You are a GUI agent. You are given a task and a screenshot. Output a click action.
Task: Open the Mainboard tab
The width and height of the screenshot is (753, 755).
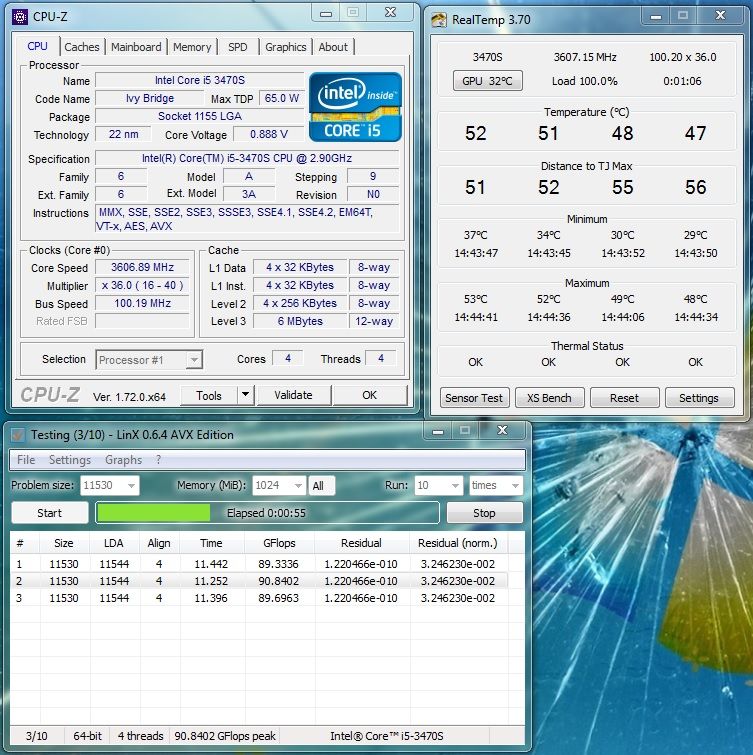coord(136,47)
